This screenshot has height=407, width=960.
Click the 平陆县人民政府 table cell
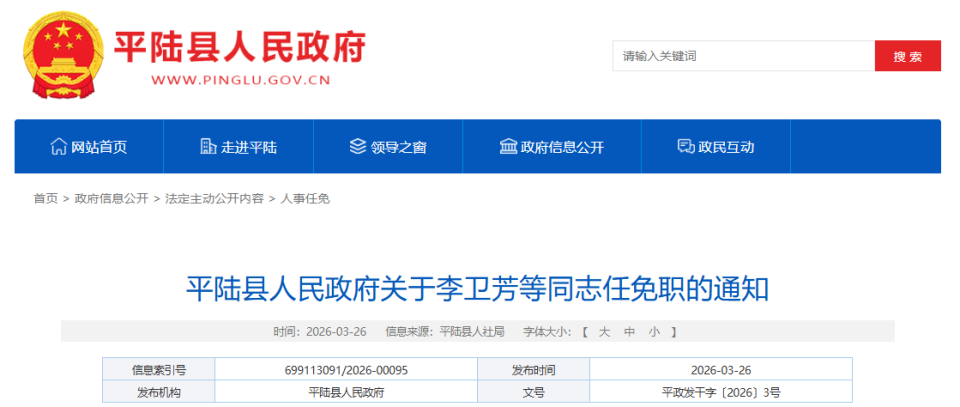346,393
